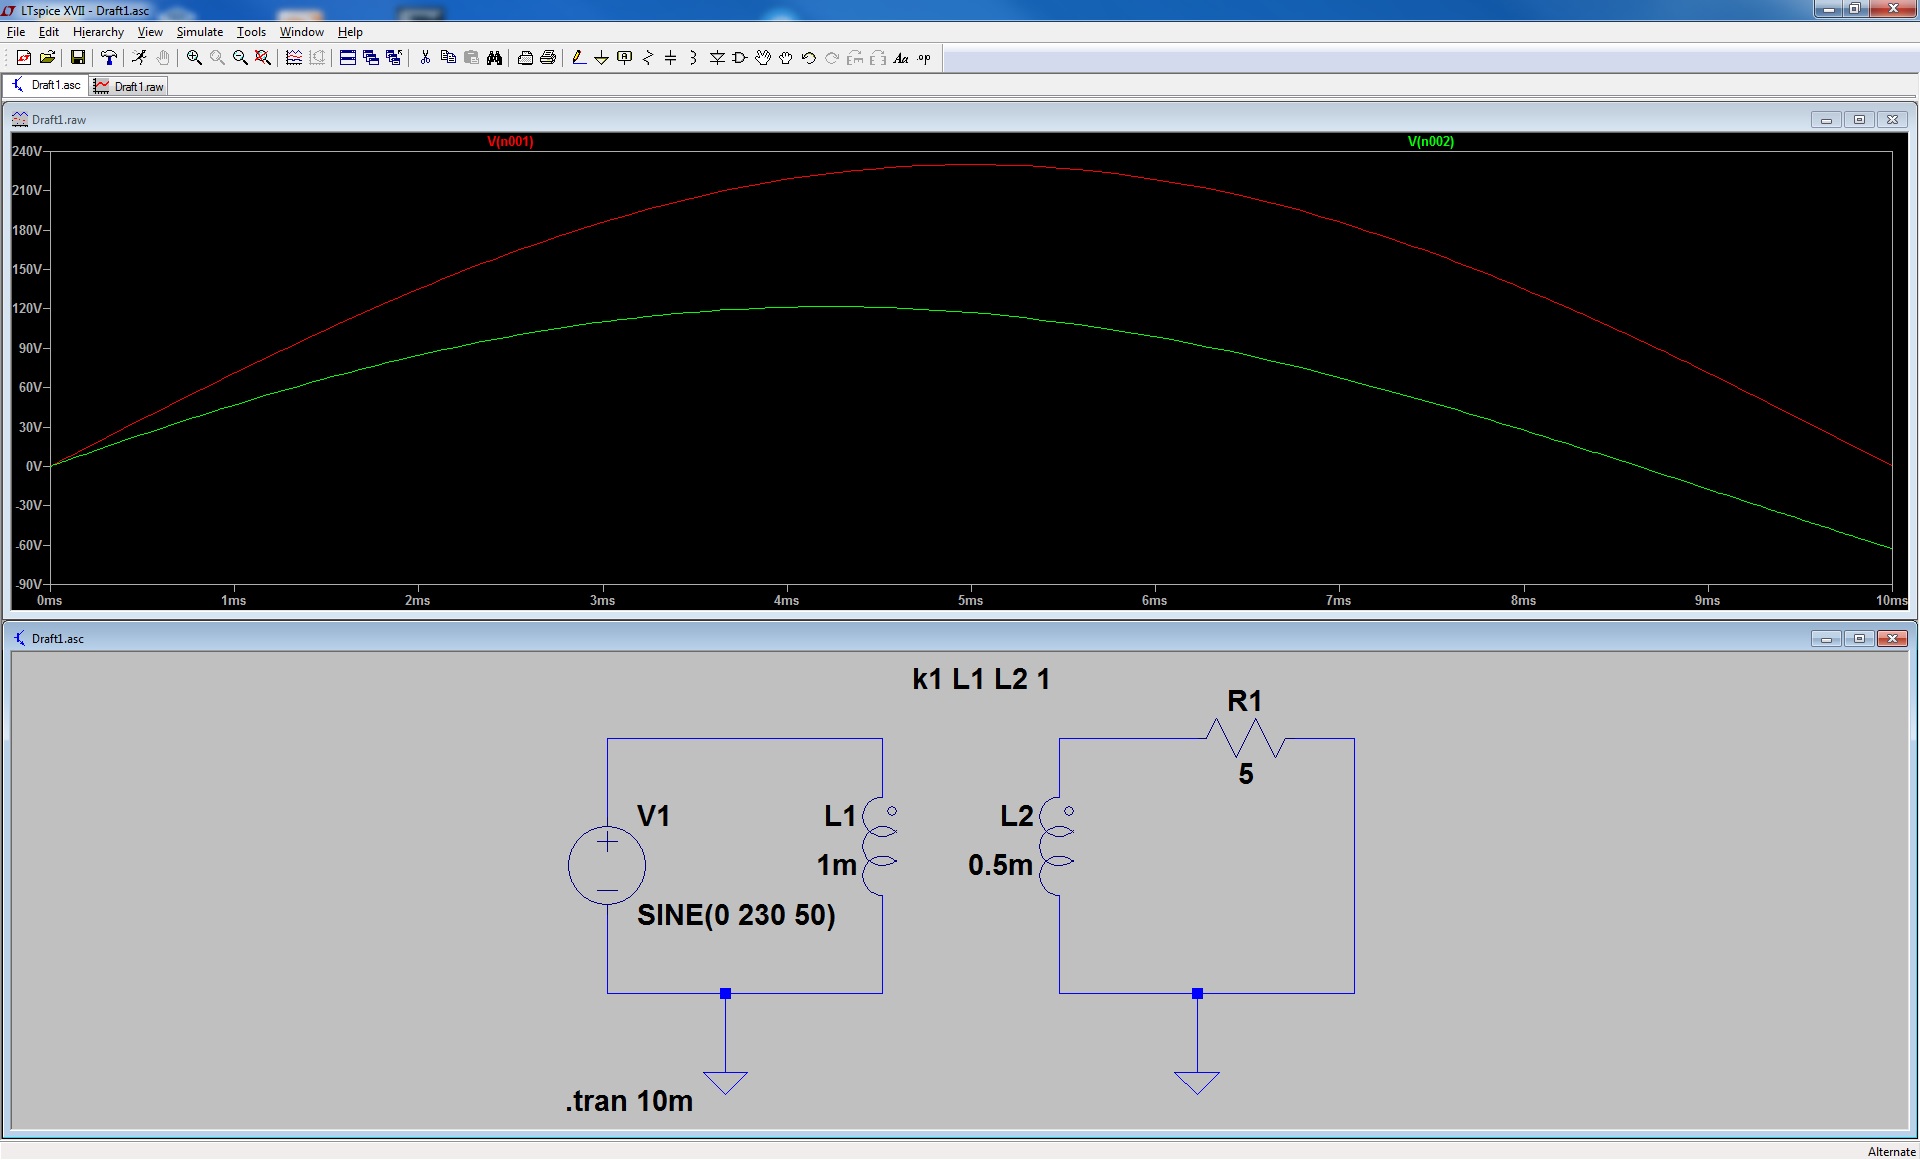Click the Undo arrow icon

pyautogui.click(x=809, y=58)
